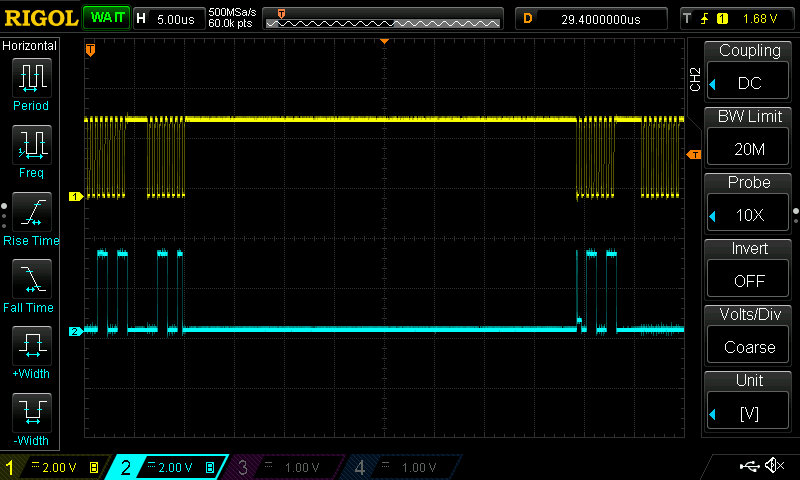800x480 pixels.
Task: Click the trigger source channel 1 badge
Action: (x=722, y=19)
